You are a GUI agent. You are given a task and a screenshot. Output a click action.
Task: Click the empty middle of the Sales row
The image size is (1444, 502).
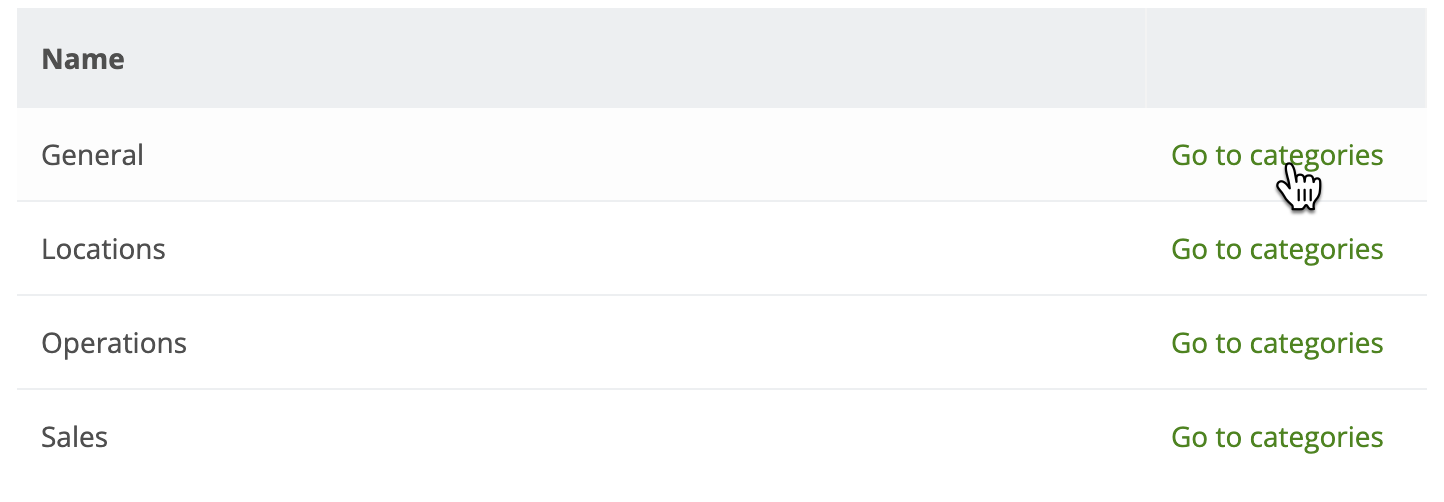[650, 437]
